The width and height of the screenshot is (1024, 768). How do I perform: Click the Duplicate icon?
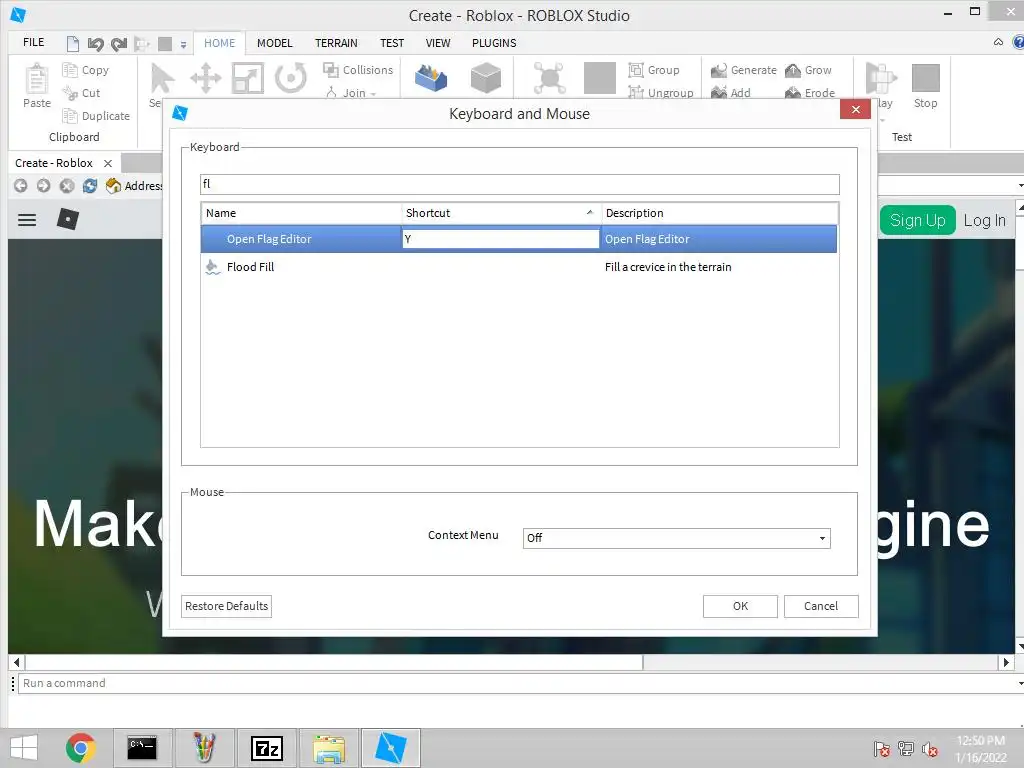[70, 116]
